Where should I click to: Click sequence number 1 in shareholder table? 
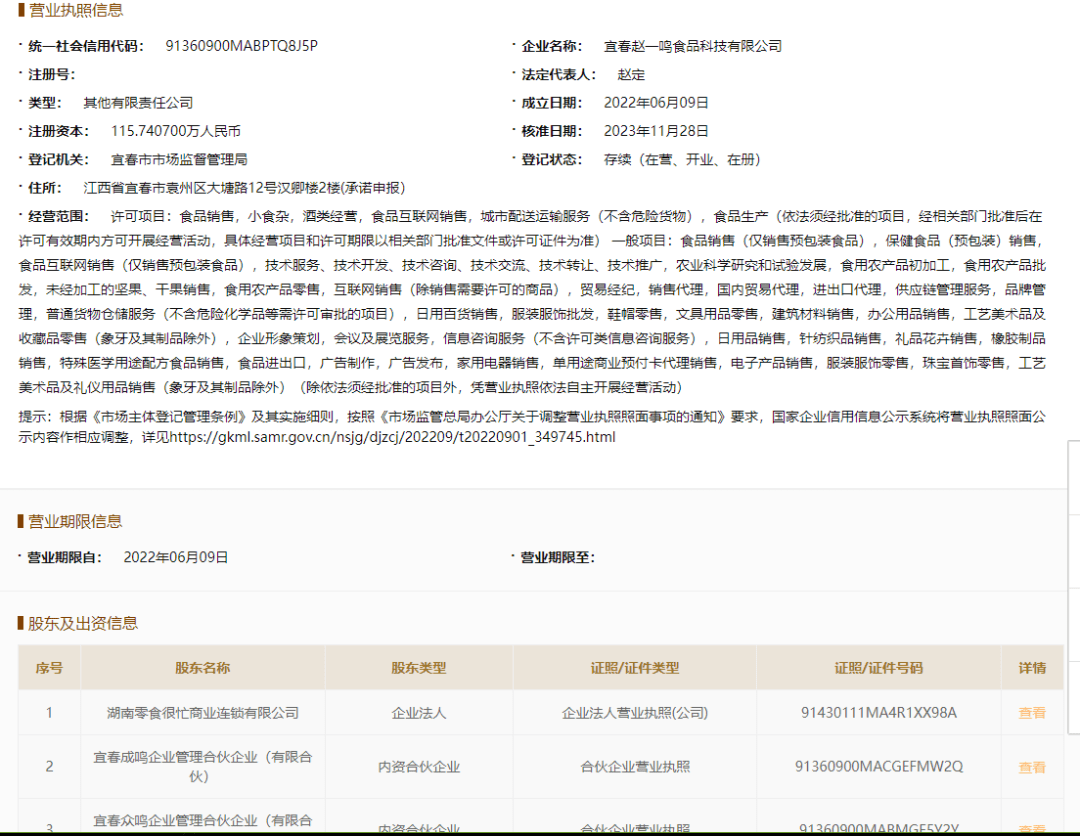point(50,713)
